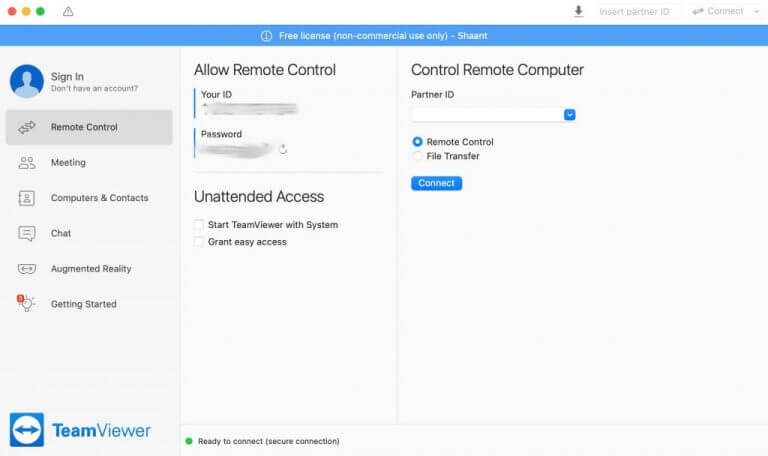Click the blue Connect button
The image size is (768, 456).
[436, 183]
